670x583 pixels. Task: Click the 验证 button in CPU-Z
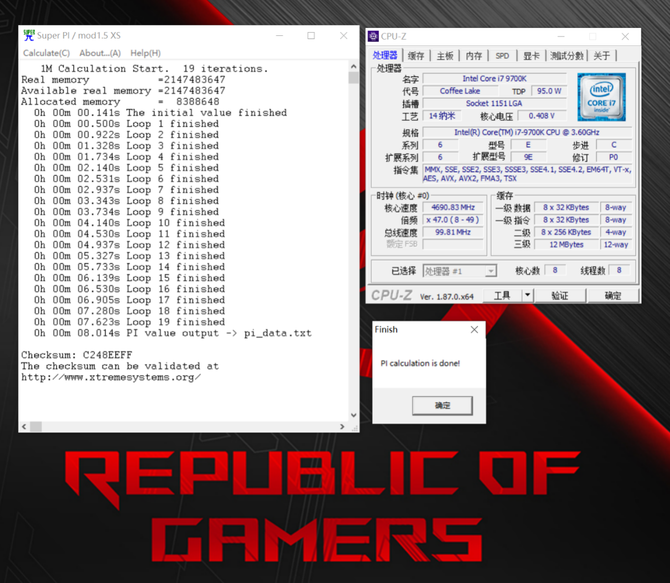tap(560, 296)
